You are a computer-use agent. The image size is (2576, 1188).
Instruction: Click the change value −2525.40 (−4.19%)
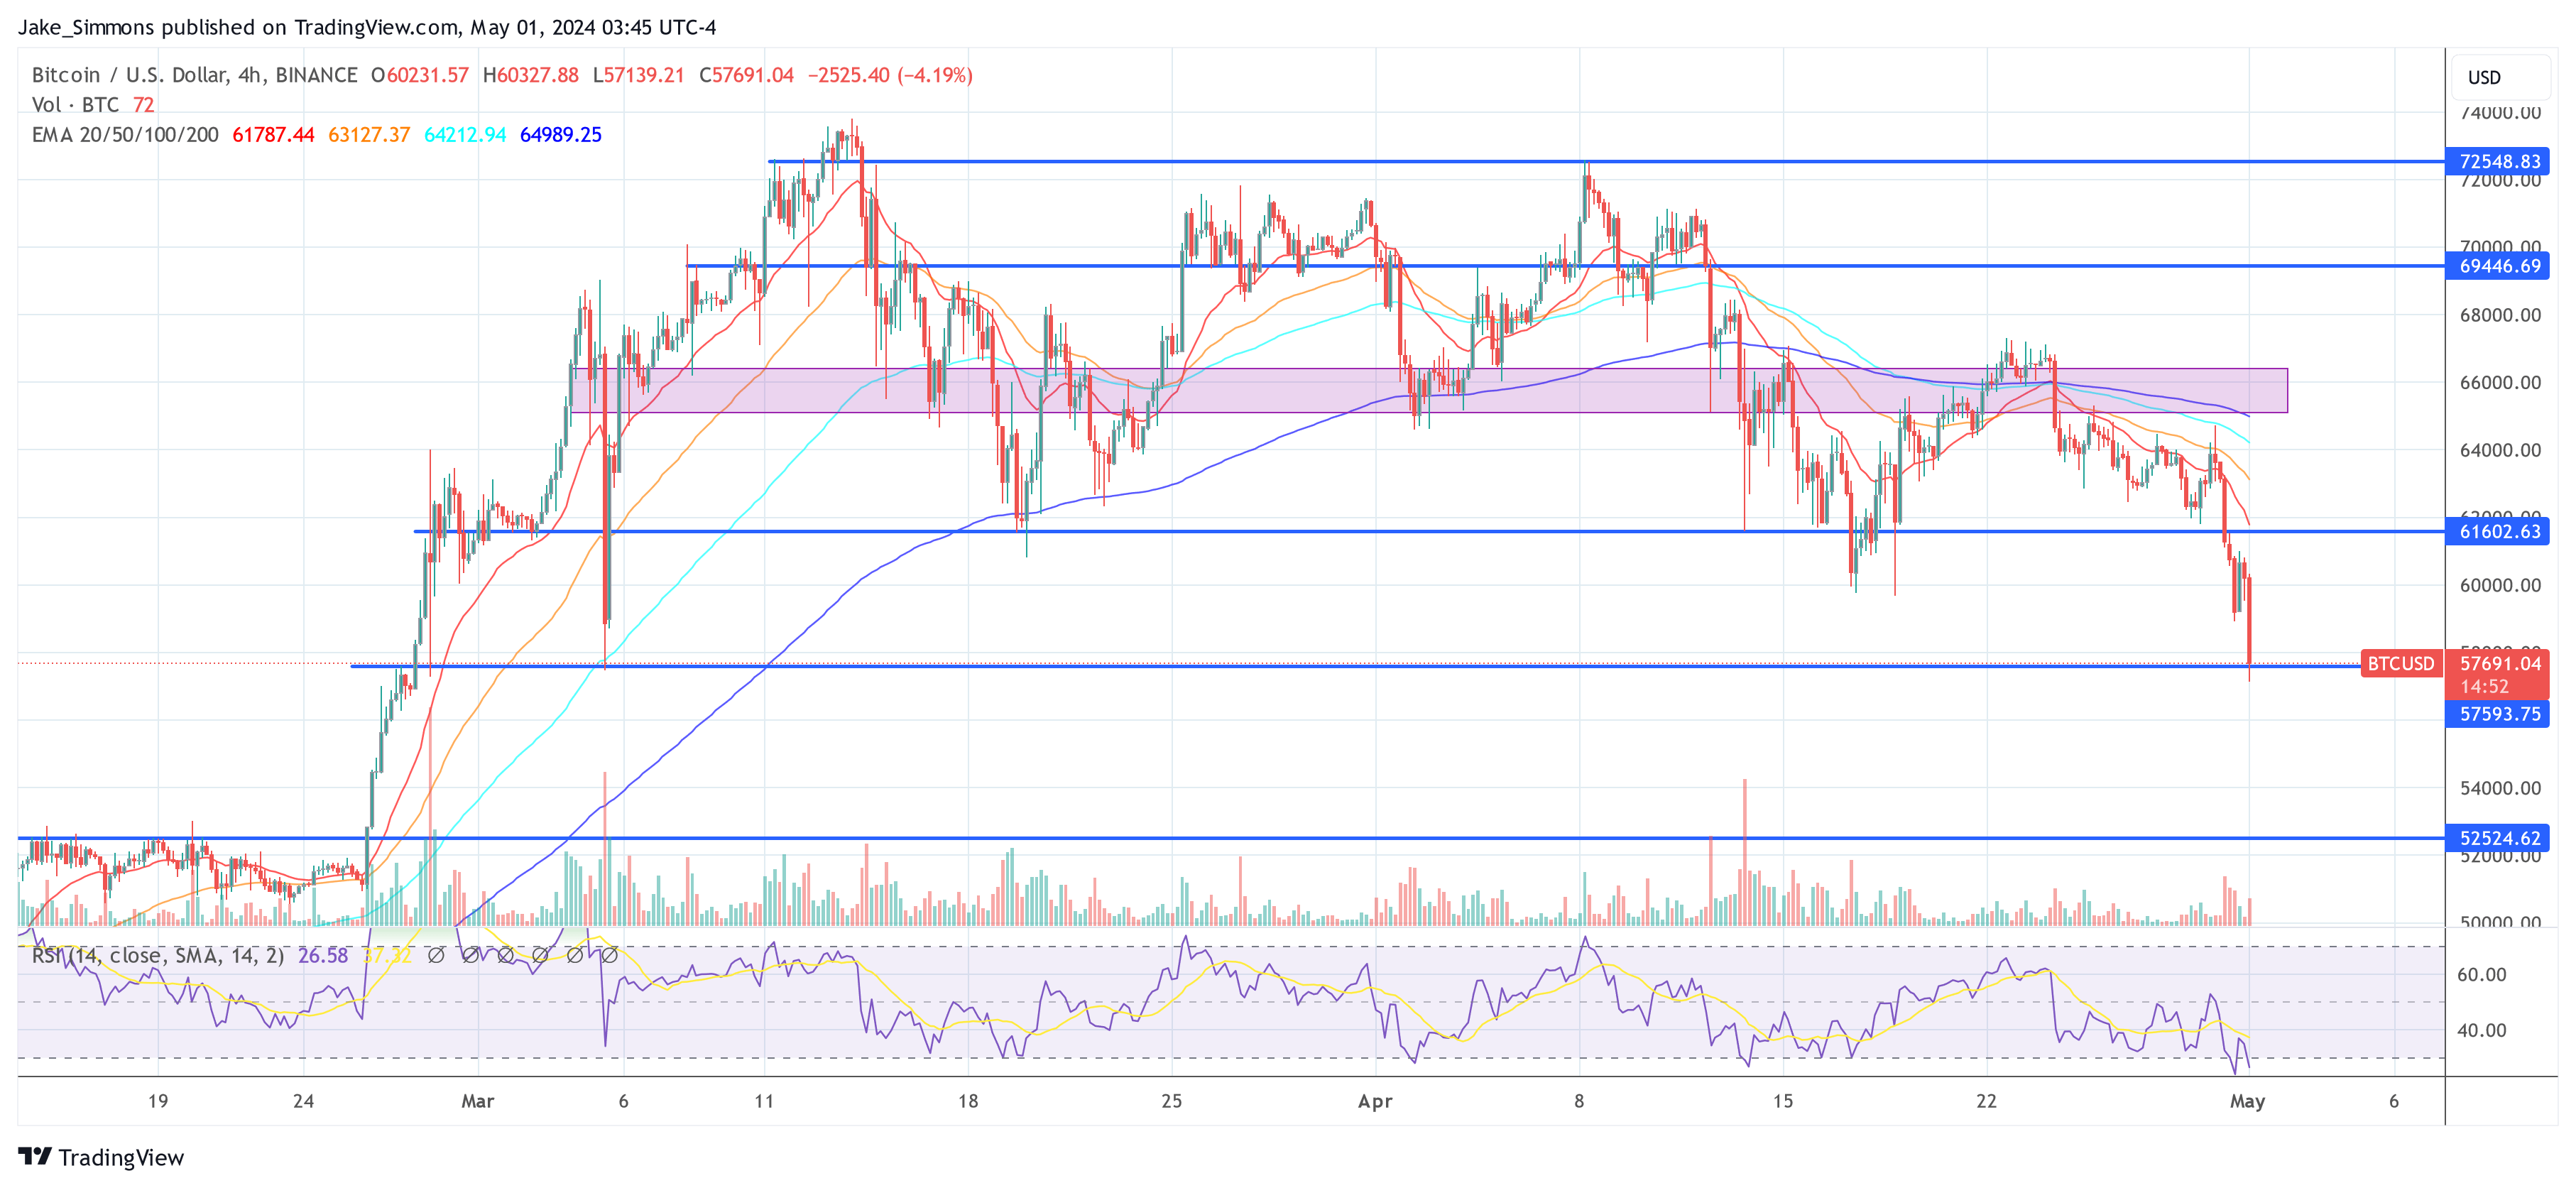890,75
